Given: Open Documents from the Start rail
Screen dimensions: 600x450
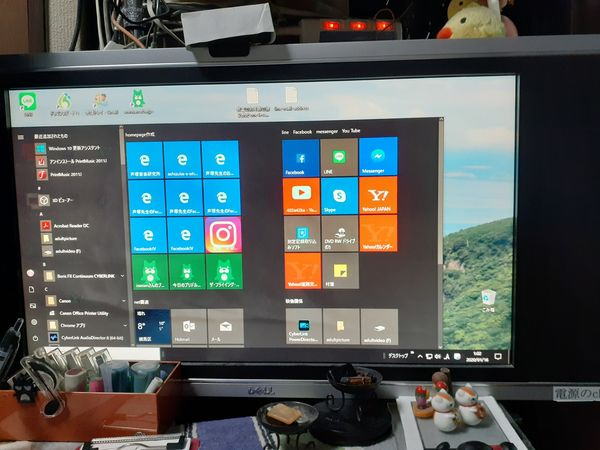Looking at the screenshot, I should coord(31,290).
